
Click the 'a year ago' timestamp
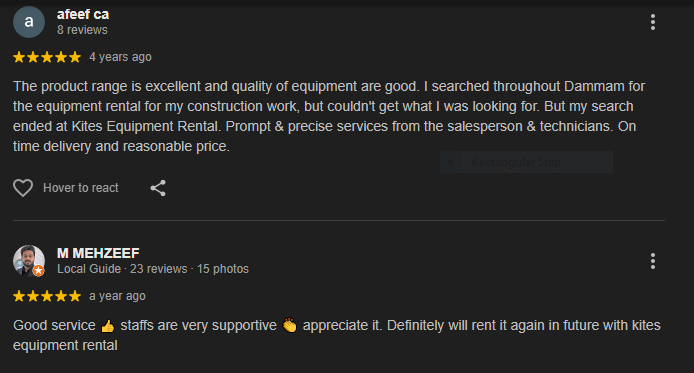click(x=117, y=296)
